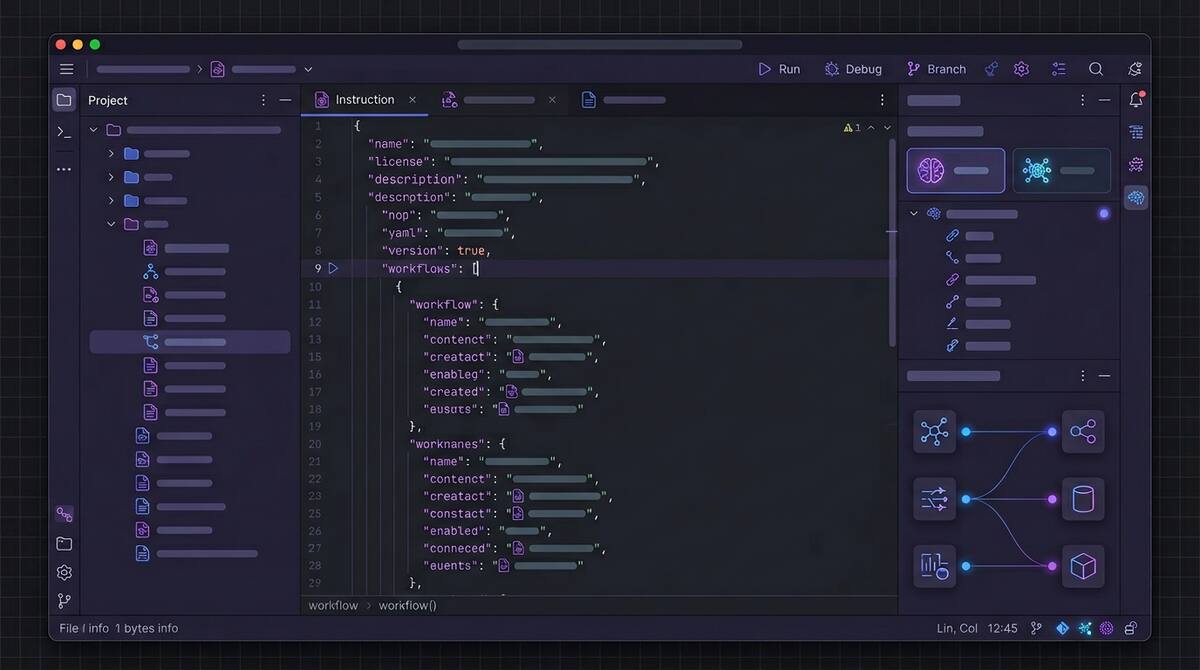Viewport: 1200px width, 670px height.
Task: Select the cylinder database node in the graph
Action: tap(1083, 499)
